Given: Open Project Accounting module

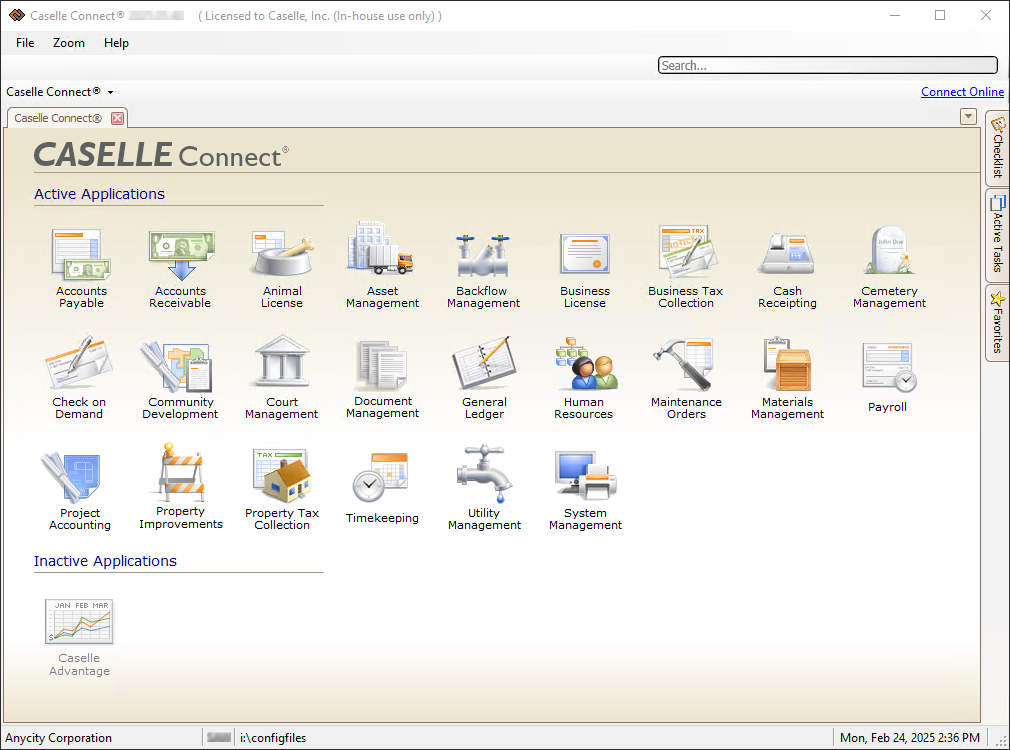Looking at the screenshot, I should tap(80, 491).
